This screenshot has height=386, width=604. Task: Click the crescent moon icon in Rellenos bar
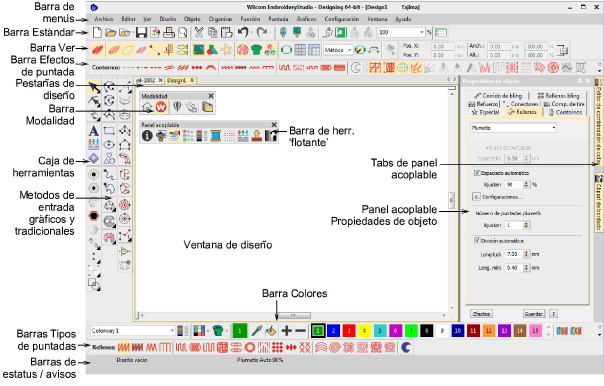(406, 347)
